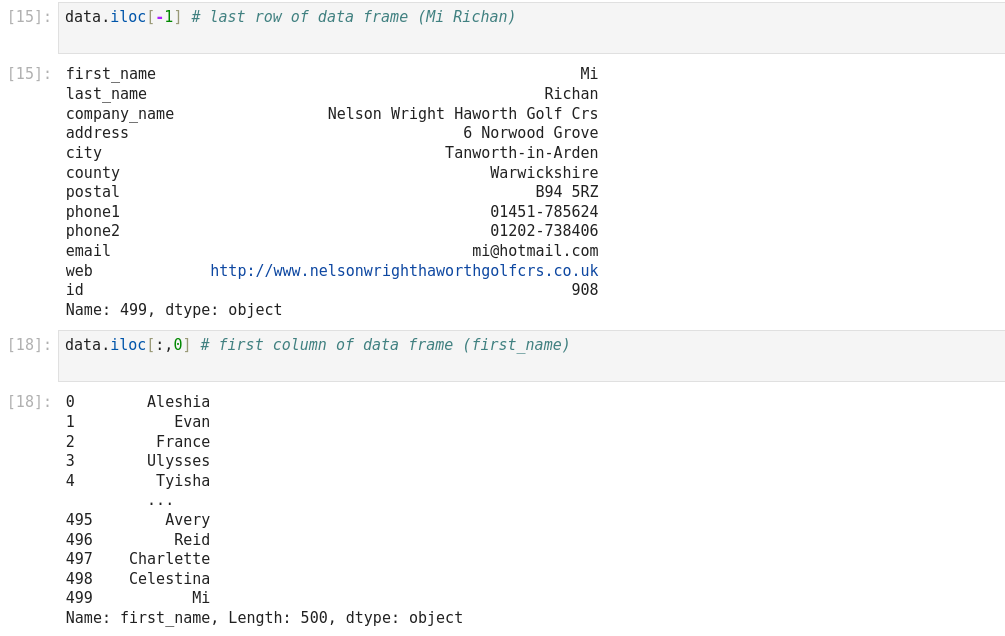This screenshot has height=636, width=1005.
Task: Click the ellipsis in the truncated series output
Action: [160, 500]
